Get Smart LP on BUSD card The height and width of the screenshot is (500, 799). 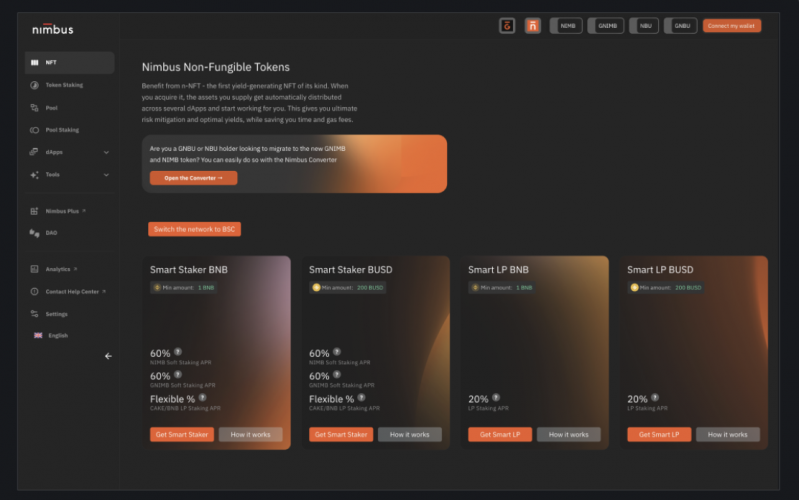click(659, 434)
